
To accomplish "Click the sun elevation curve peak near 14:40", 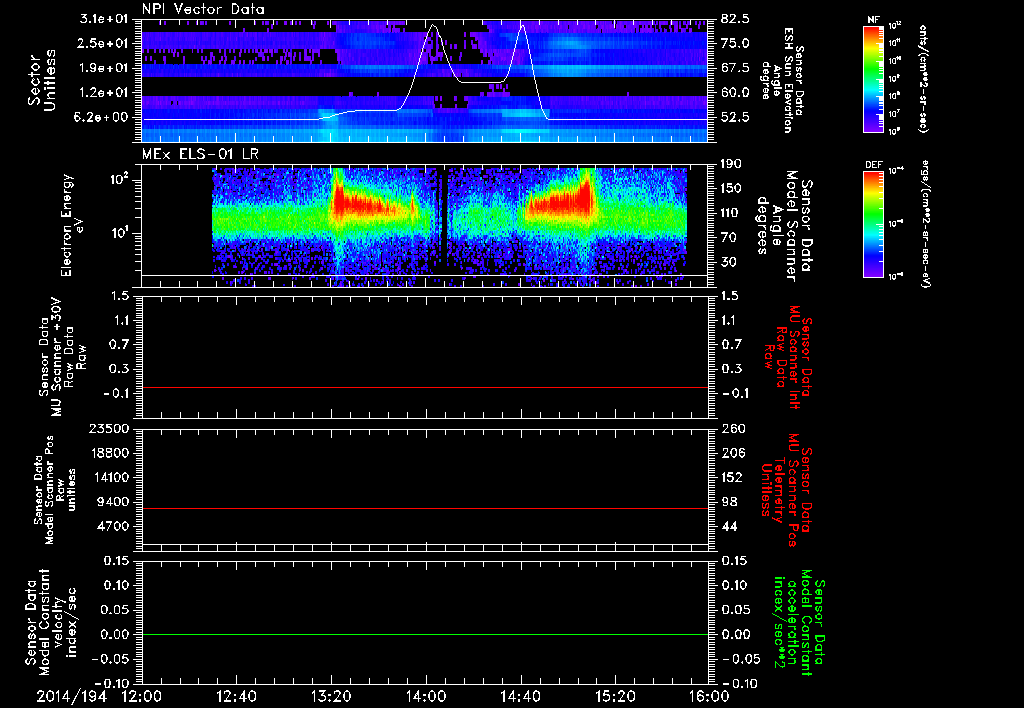I will [x=522, y=26].
